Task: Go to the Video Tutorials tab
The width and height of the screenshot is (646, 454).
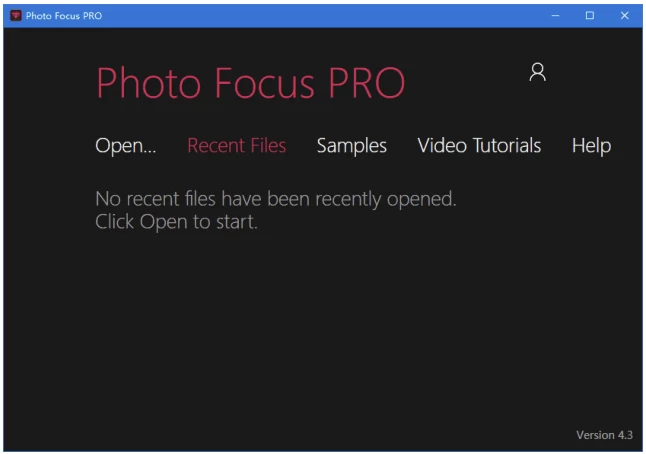Action: point(479,146)
